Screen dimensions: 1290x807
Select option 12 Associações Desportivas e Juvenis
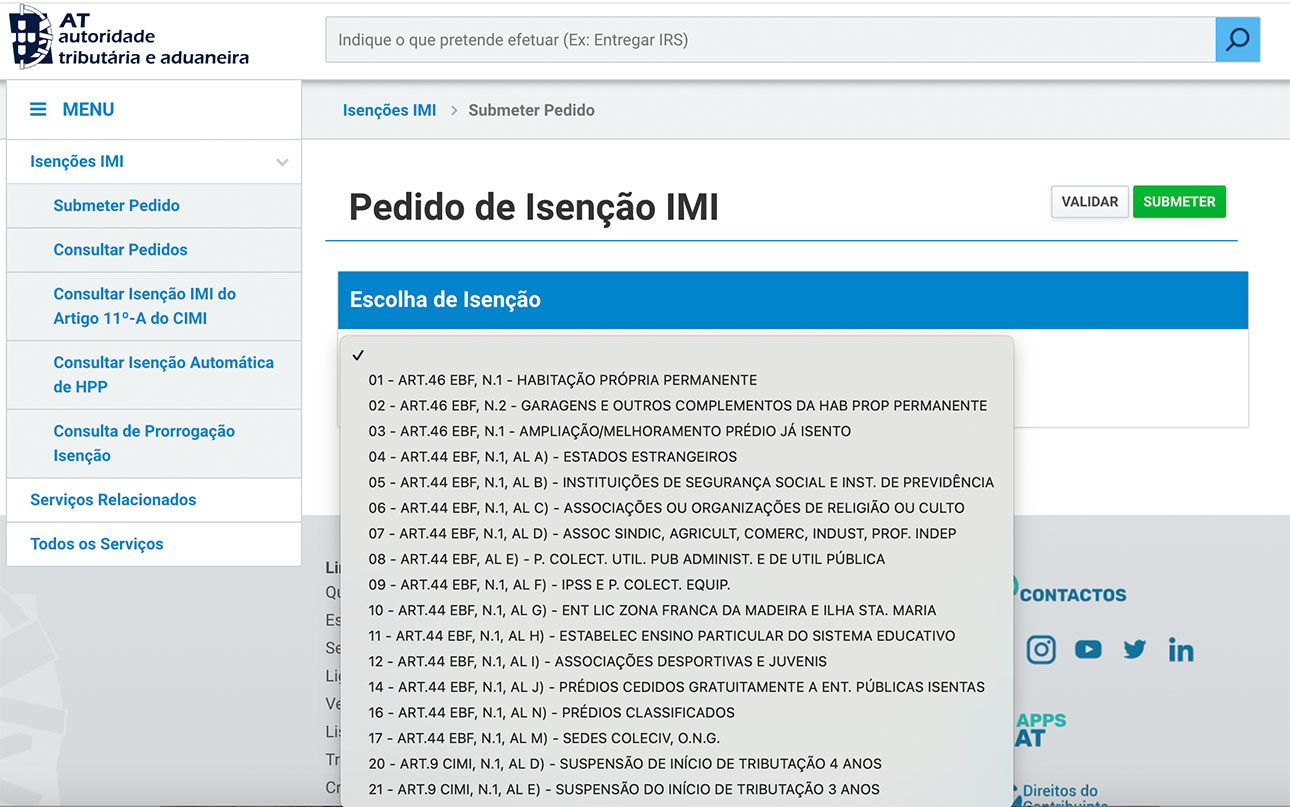click(x=597, y=662)
